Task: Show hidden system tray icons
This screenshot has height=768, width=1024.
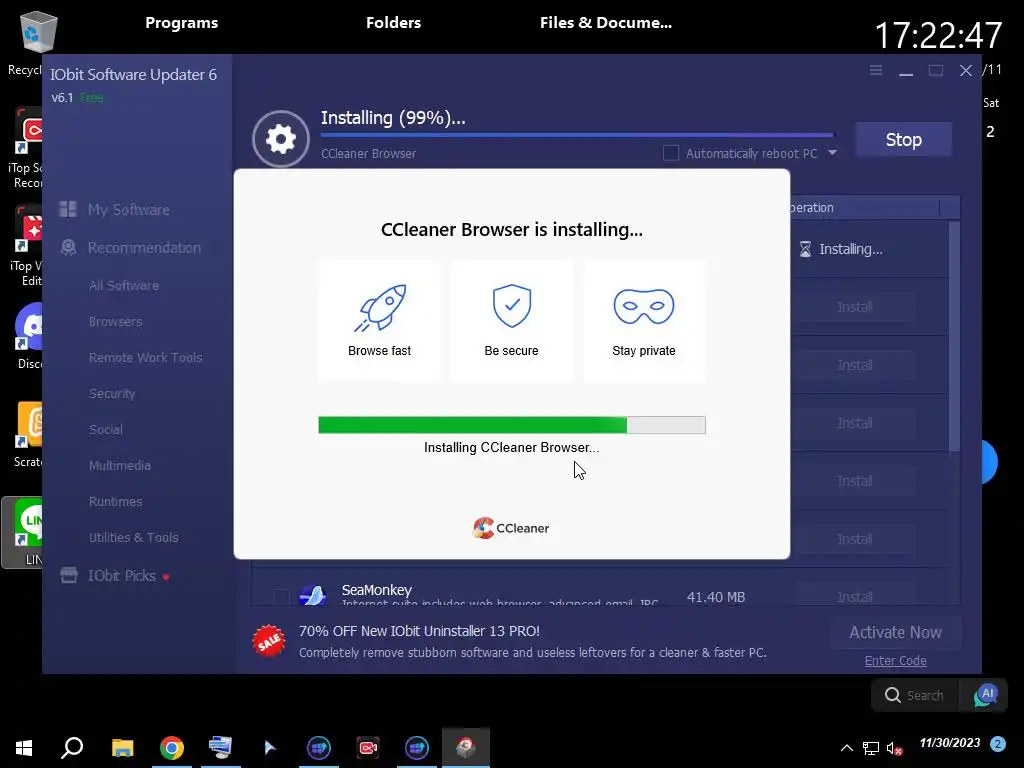Action: pyautogui.click(x=846, y=748)
